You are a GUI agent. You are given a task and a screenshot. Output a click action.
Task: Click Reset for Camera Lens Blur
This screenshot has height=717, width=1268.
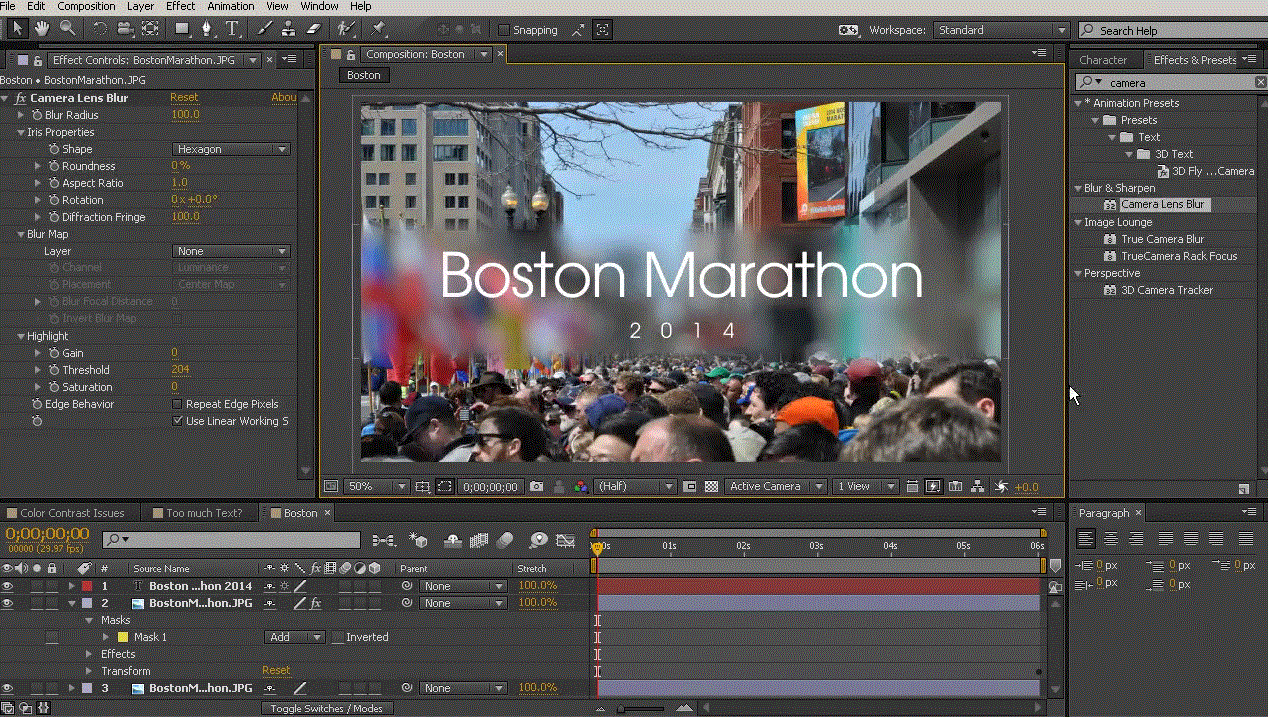click(184, 98)
